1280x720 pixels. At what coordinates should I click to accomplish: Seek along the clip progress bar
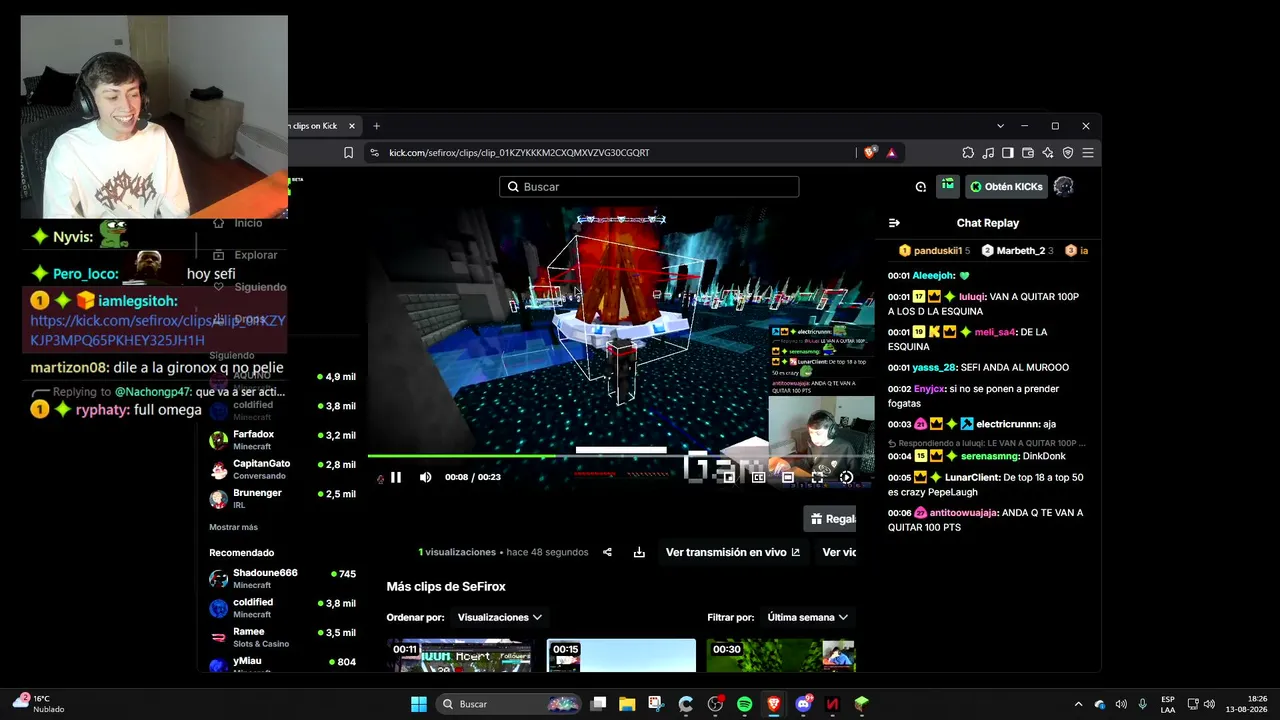pyautogui.click(x=621, y=456)
